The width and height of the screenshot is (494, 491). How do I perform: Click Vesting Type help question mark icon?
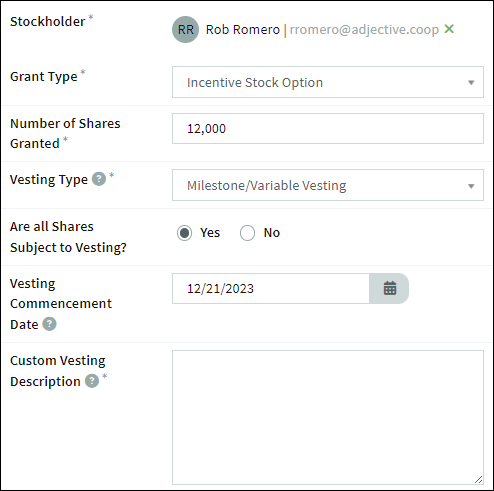coord(99,179)
